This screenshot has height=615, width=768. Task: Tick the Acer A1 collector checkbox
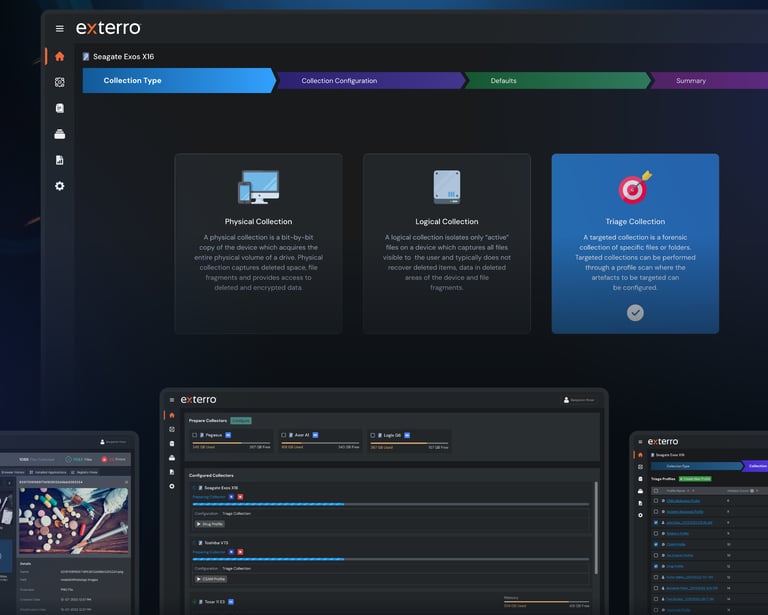(x=284, y=435)
